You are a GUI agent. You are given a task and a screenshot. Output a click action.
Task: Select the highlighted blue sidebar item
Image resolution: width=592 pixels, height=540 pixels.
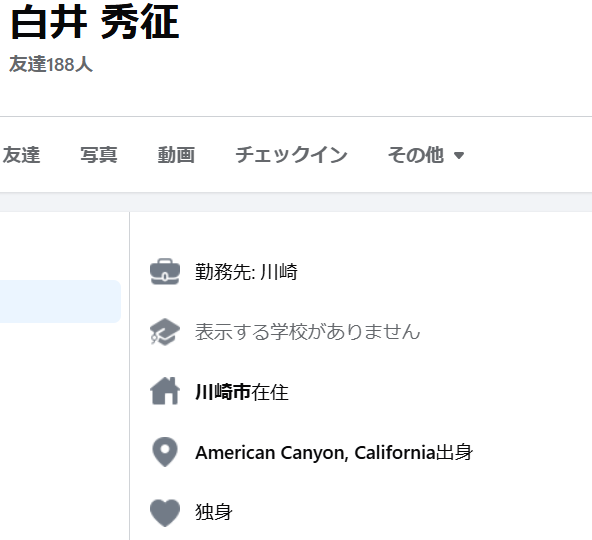[60, 301]
